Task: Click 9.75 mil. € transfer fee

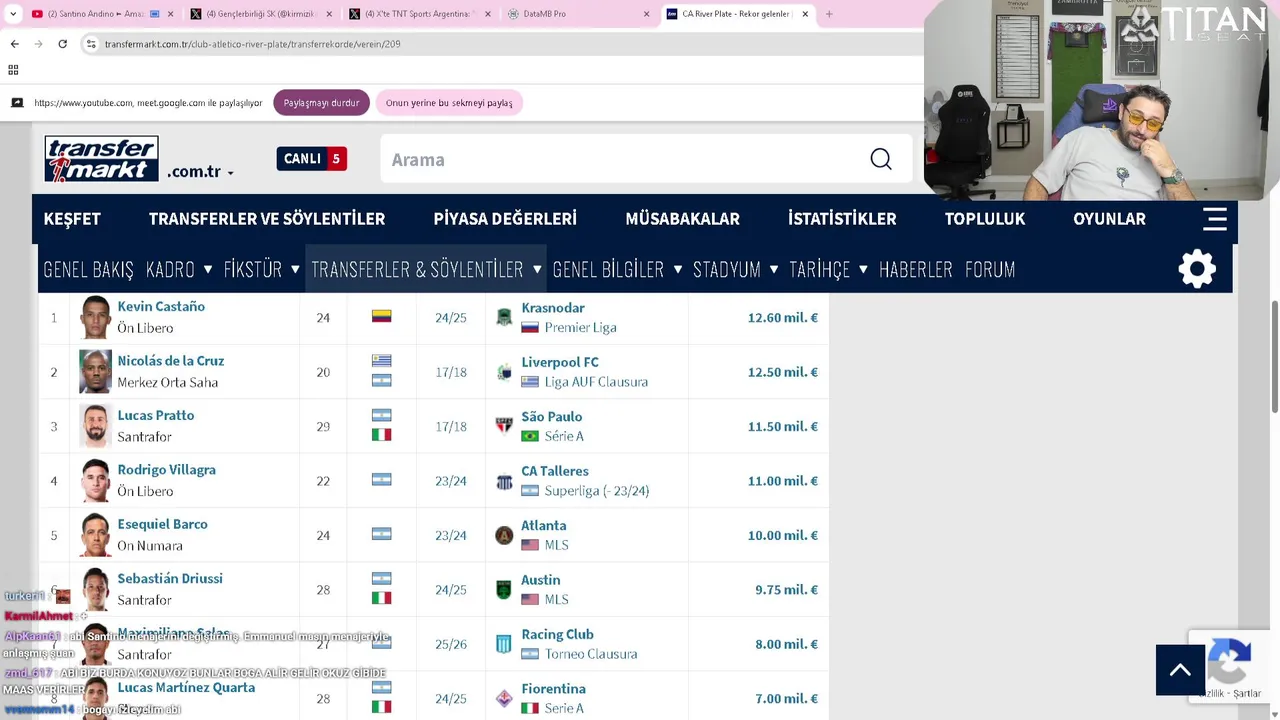Action: (x=787, y=590)
